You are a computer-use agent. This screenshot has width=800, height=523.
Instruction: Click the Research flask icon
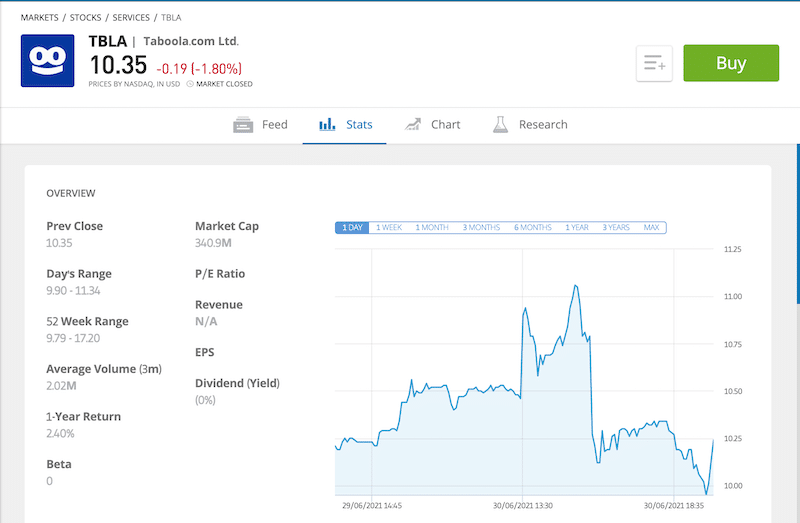[501, 124]
